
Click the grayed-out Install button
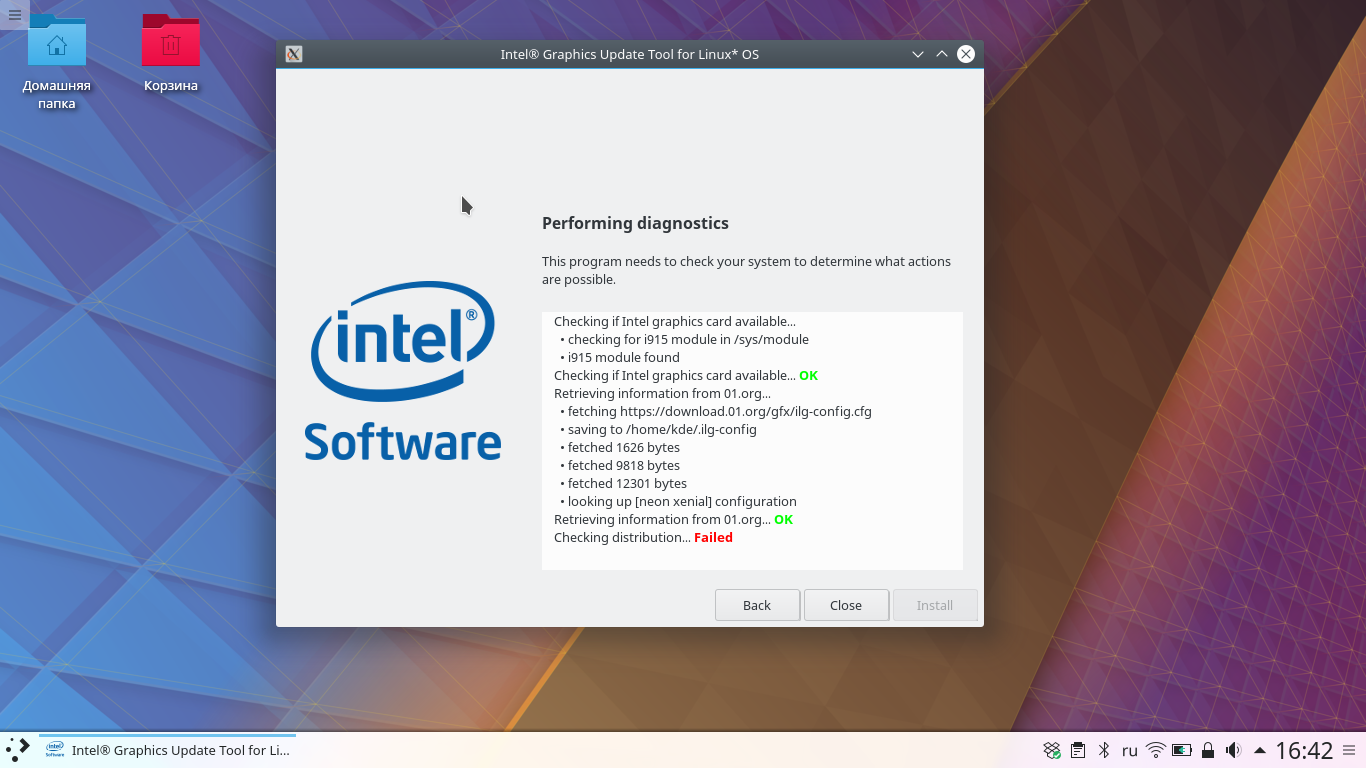point(935,605)
